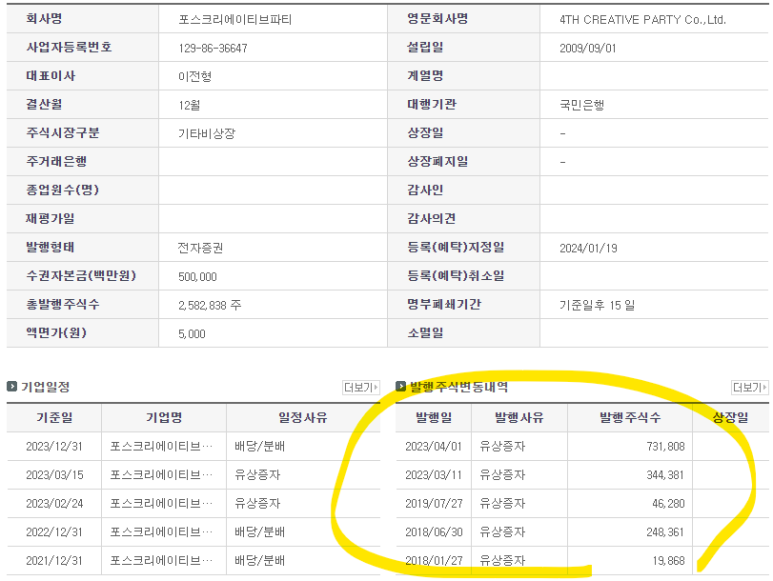This screenshot has height=581, width=773.
Task: Click the 명부폐쇄기간 row label
Action: point(444,305)
